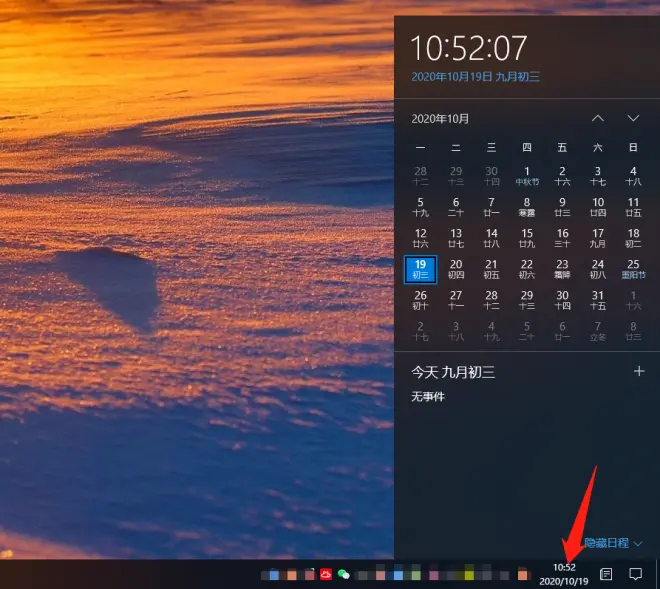Select today, October 19 初三
Viewport: 660px width, 589px height.
(x=420, y=269)
